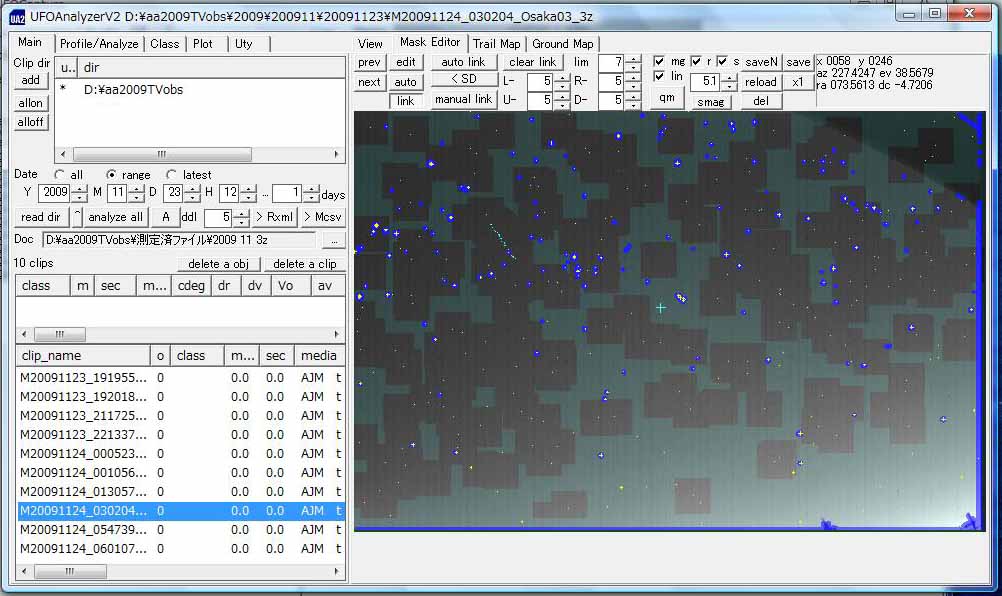Click the cyan crosshair marker in sky image
The height and width of the screenshot is (596, 1002).
tap(661, 308)
